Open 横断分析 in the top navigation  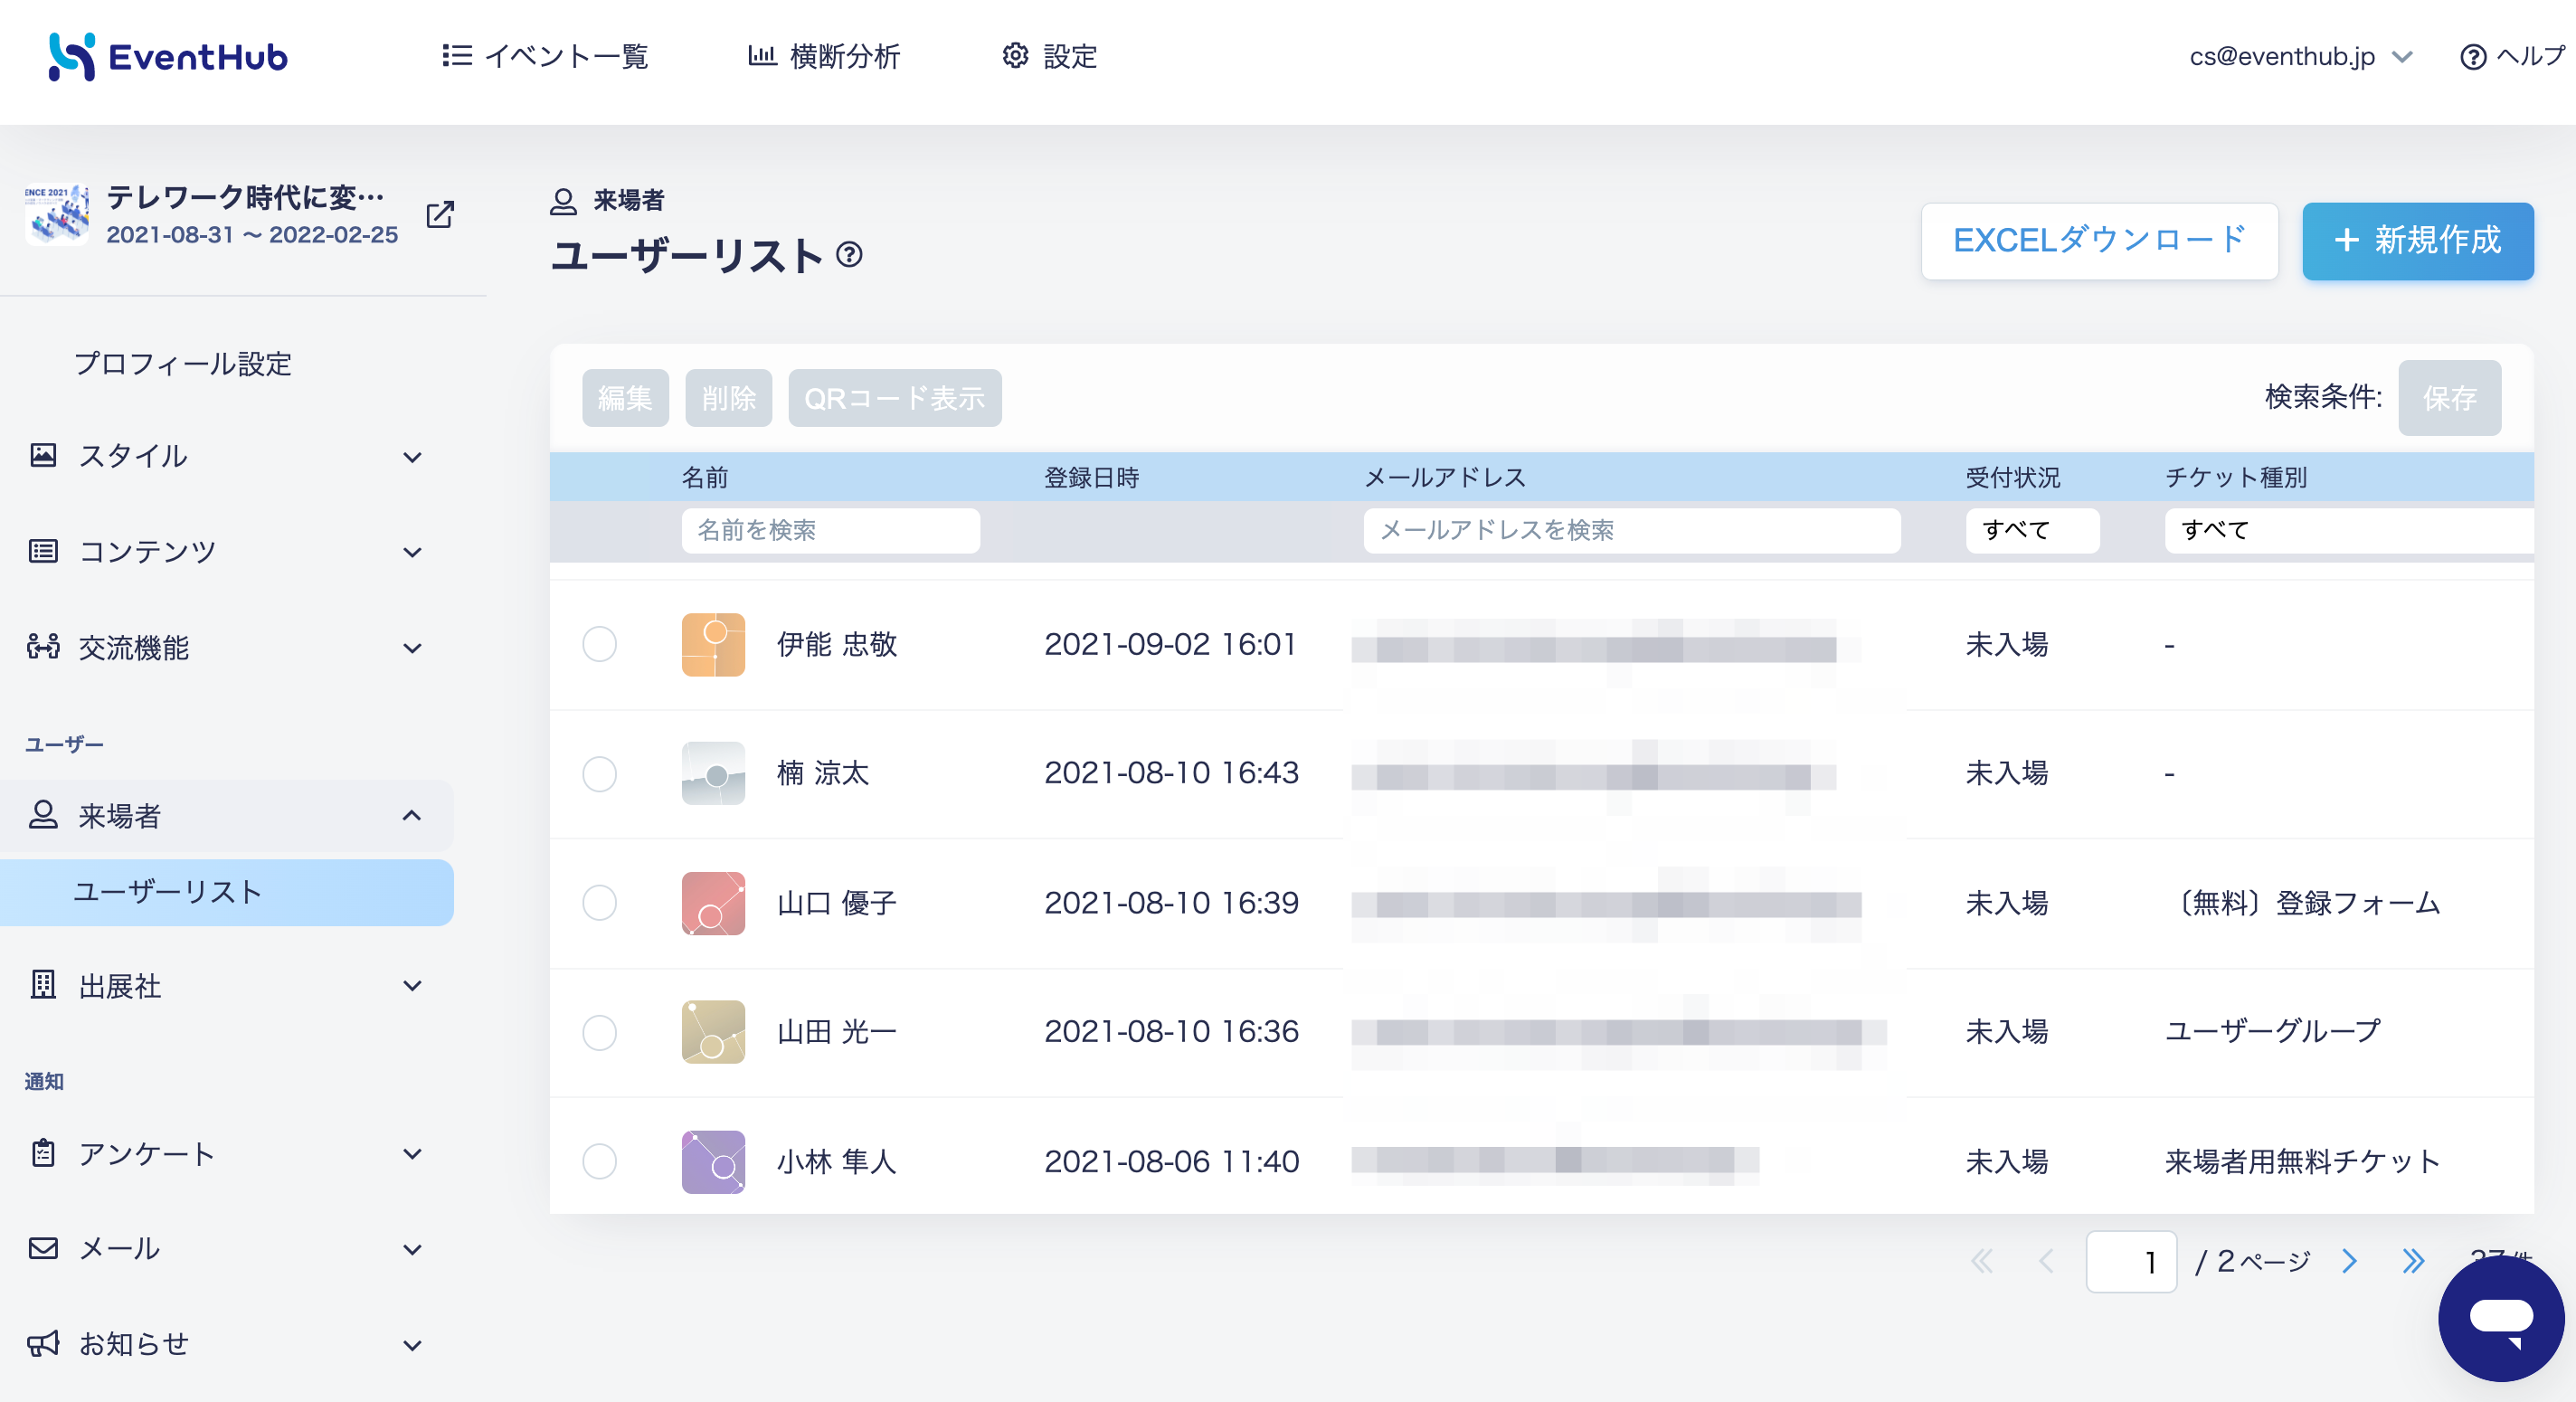(x=824, y=57)
